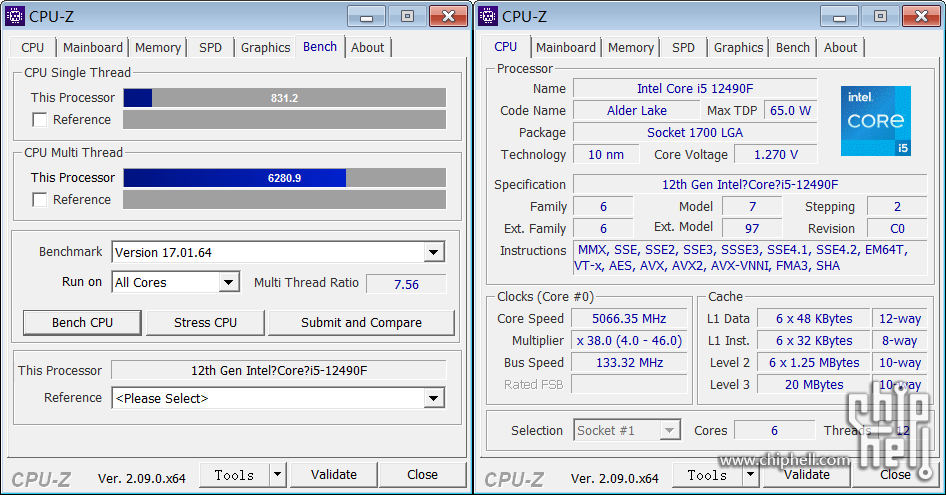The width and height of the screenshot is (946, 495).
Task: Click Validate button in right window
Action: pyautogui.click(x=807, y=475)
